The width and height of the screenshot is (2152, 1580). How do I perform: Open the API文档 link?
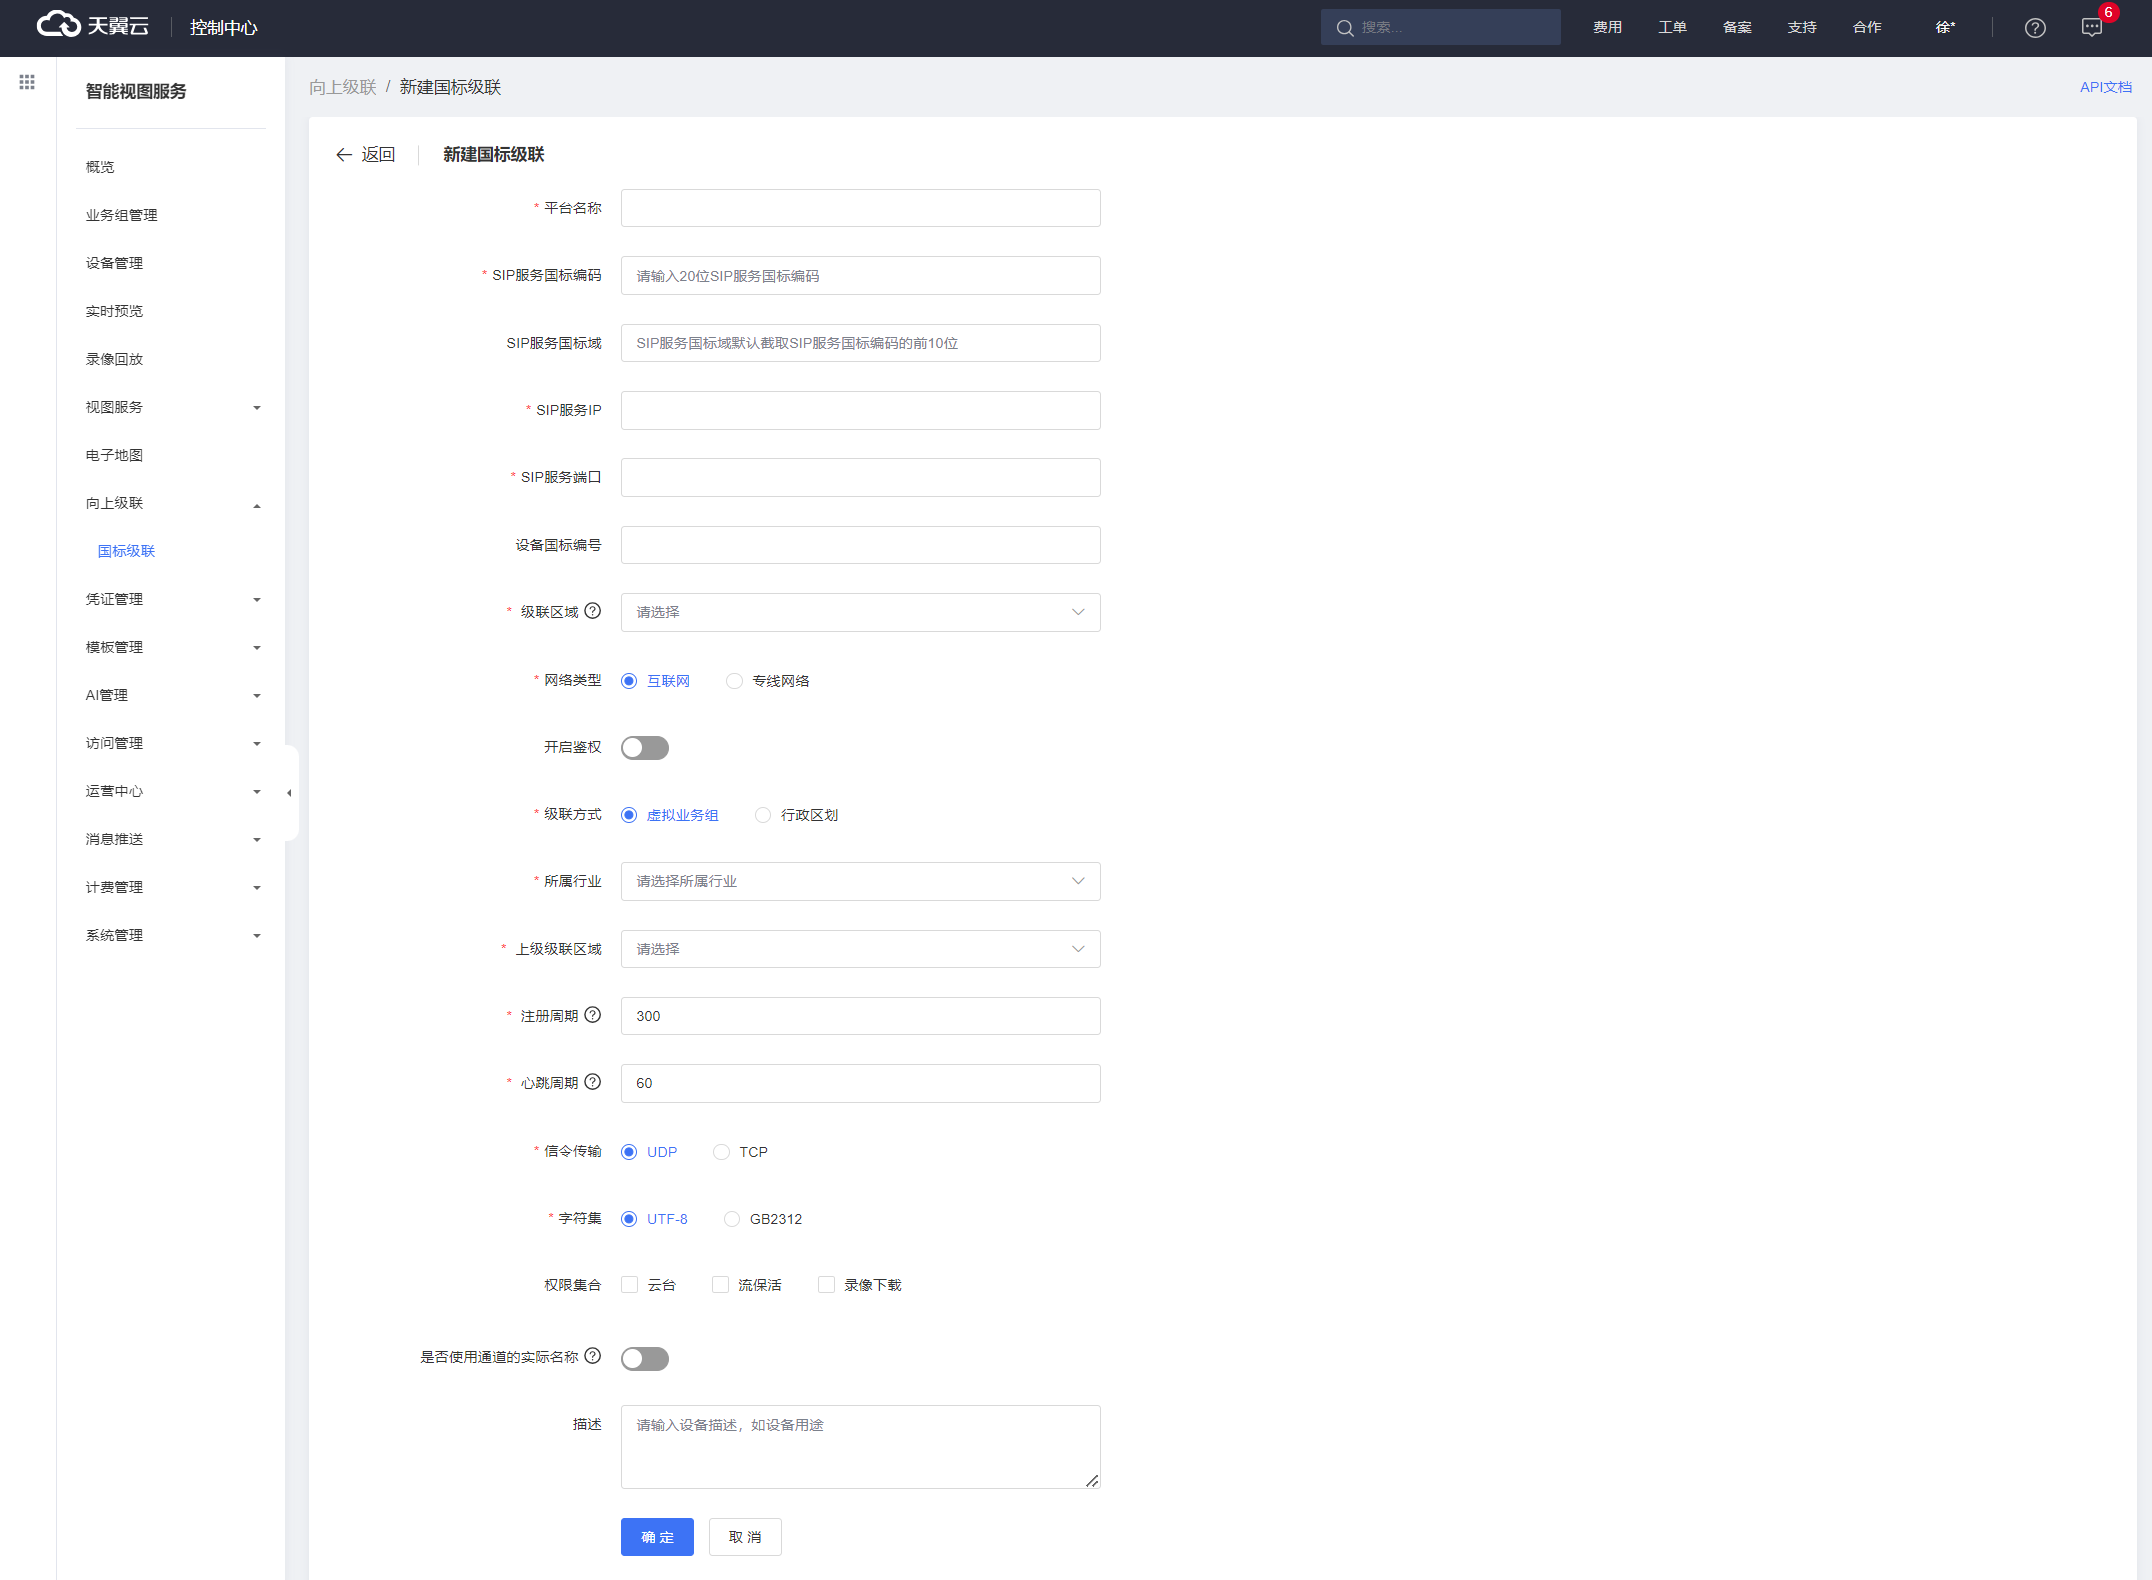click(2105, 87)
